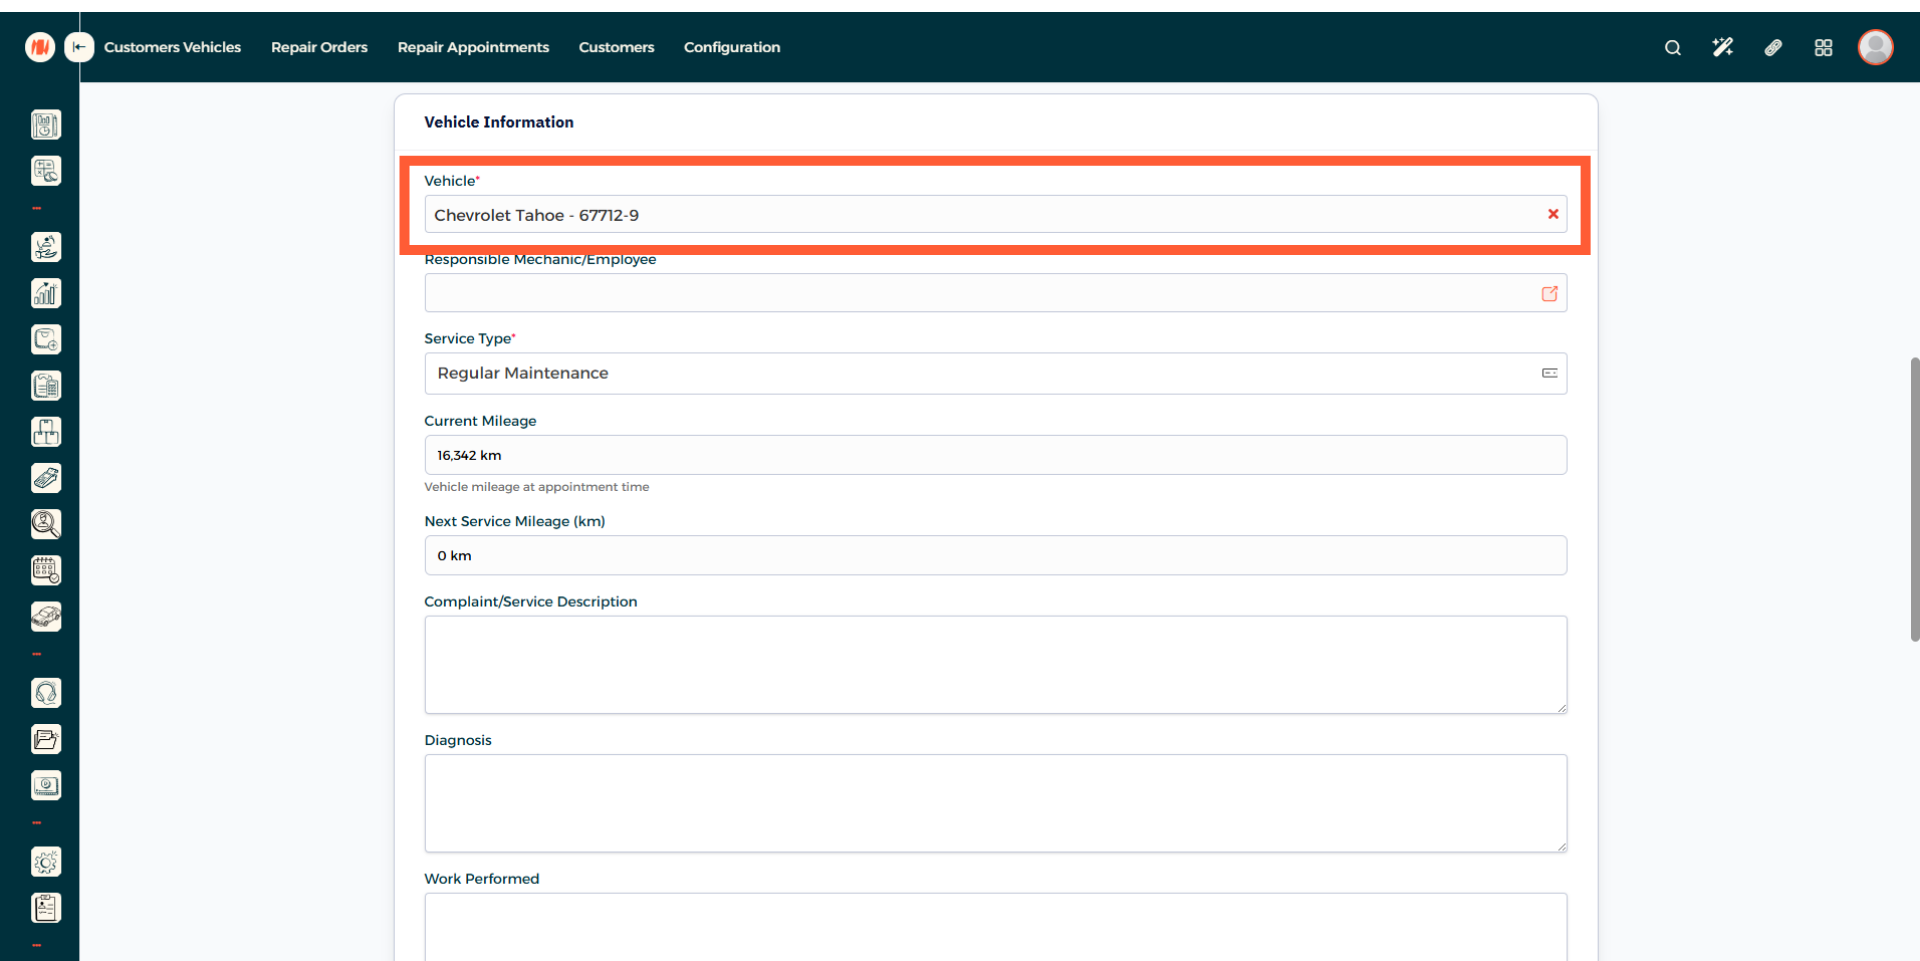Image resolution: width=1920 pixels, height=961 pixels.
Task: Open the apps grid icon
Action: [1823, 48]
